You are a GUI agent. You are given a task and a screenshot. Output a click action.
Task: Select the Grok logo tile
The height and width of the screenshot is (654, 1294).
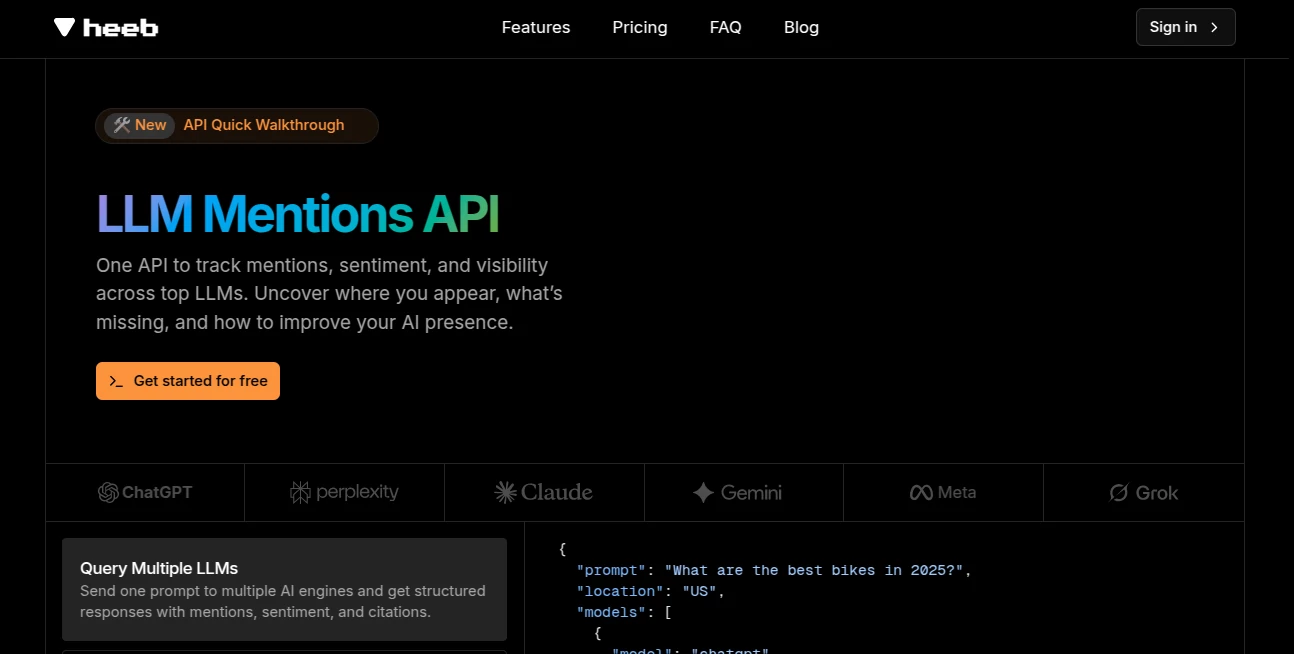(x=1144, y=492)
